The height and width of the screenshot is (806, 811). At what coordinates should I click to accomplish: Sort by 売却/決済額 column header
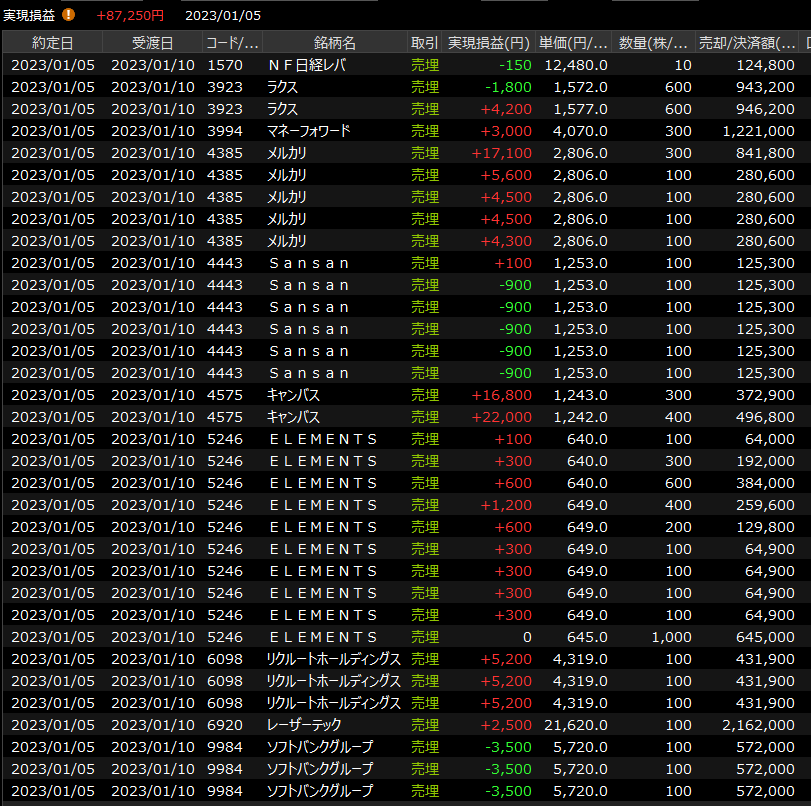click(748, 43)
